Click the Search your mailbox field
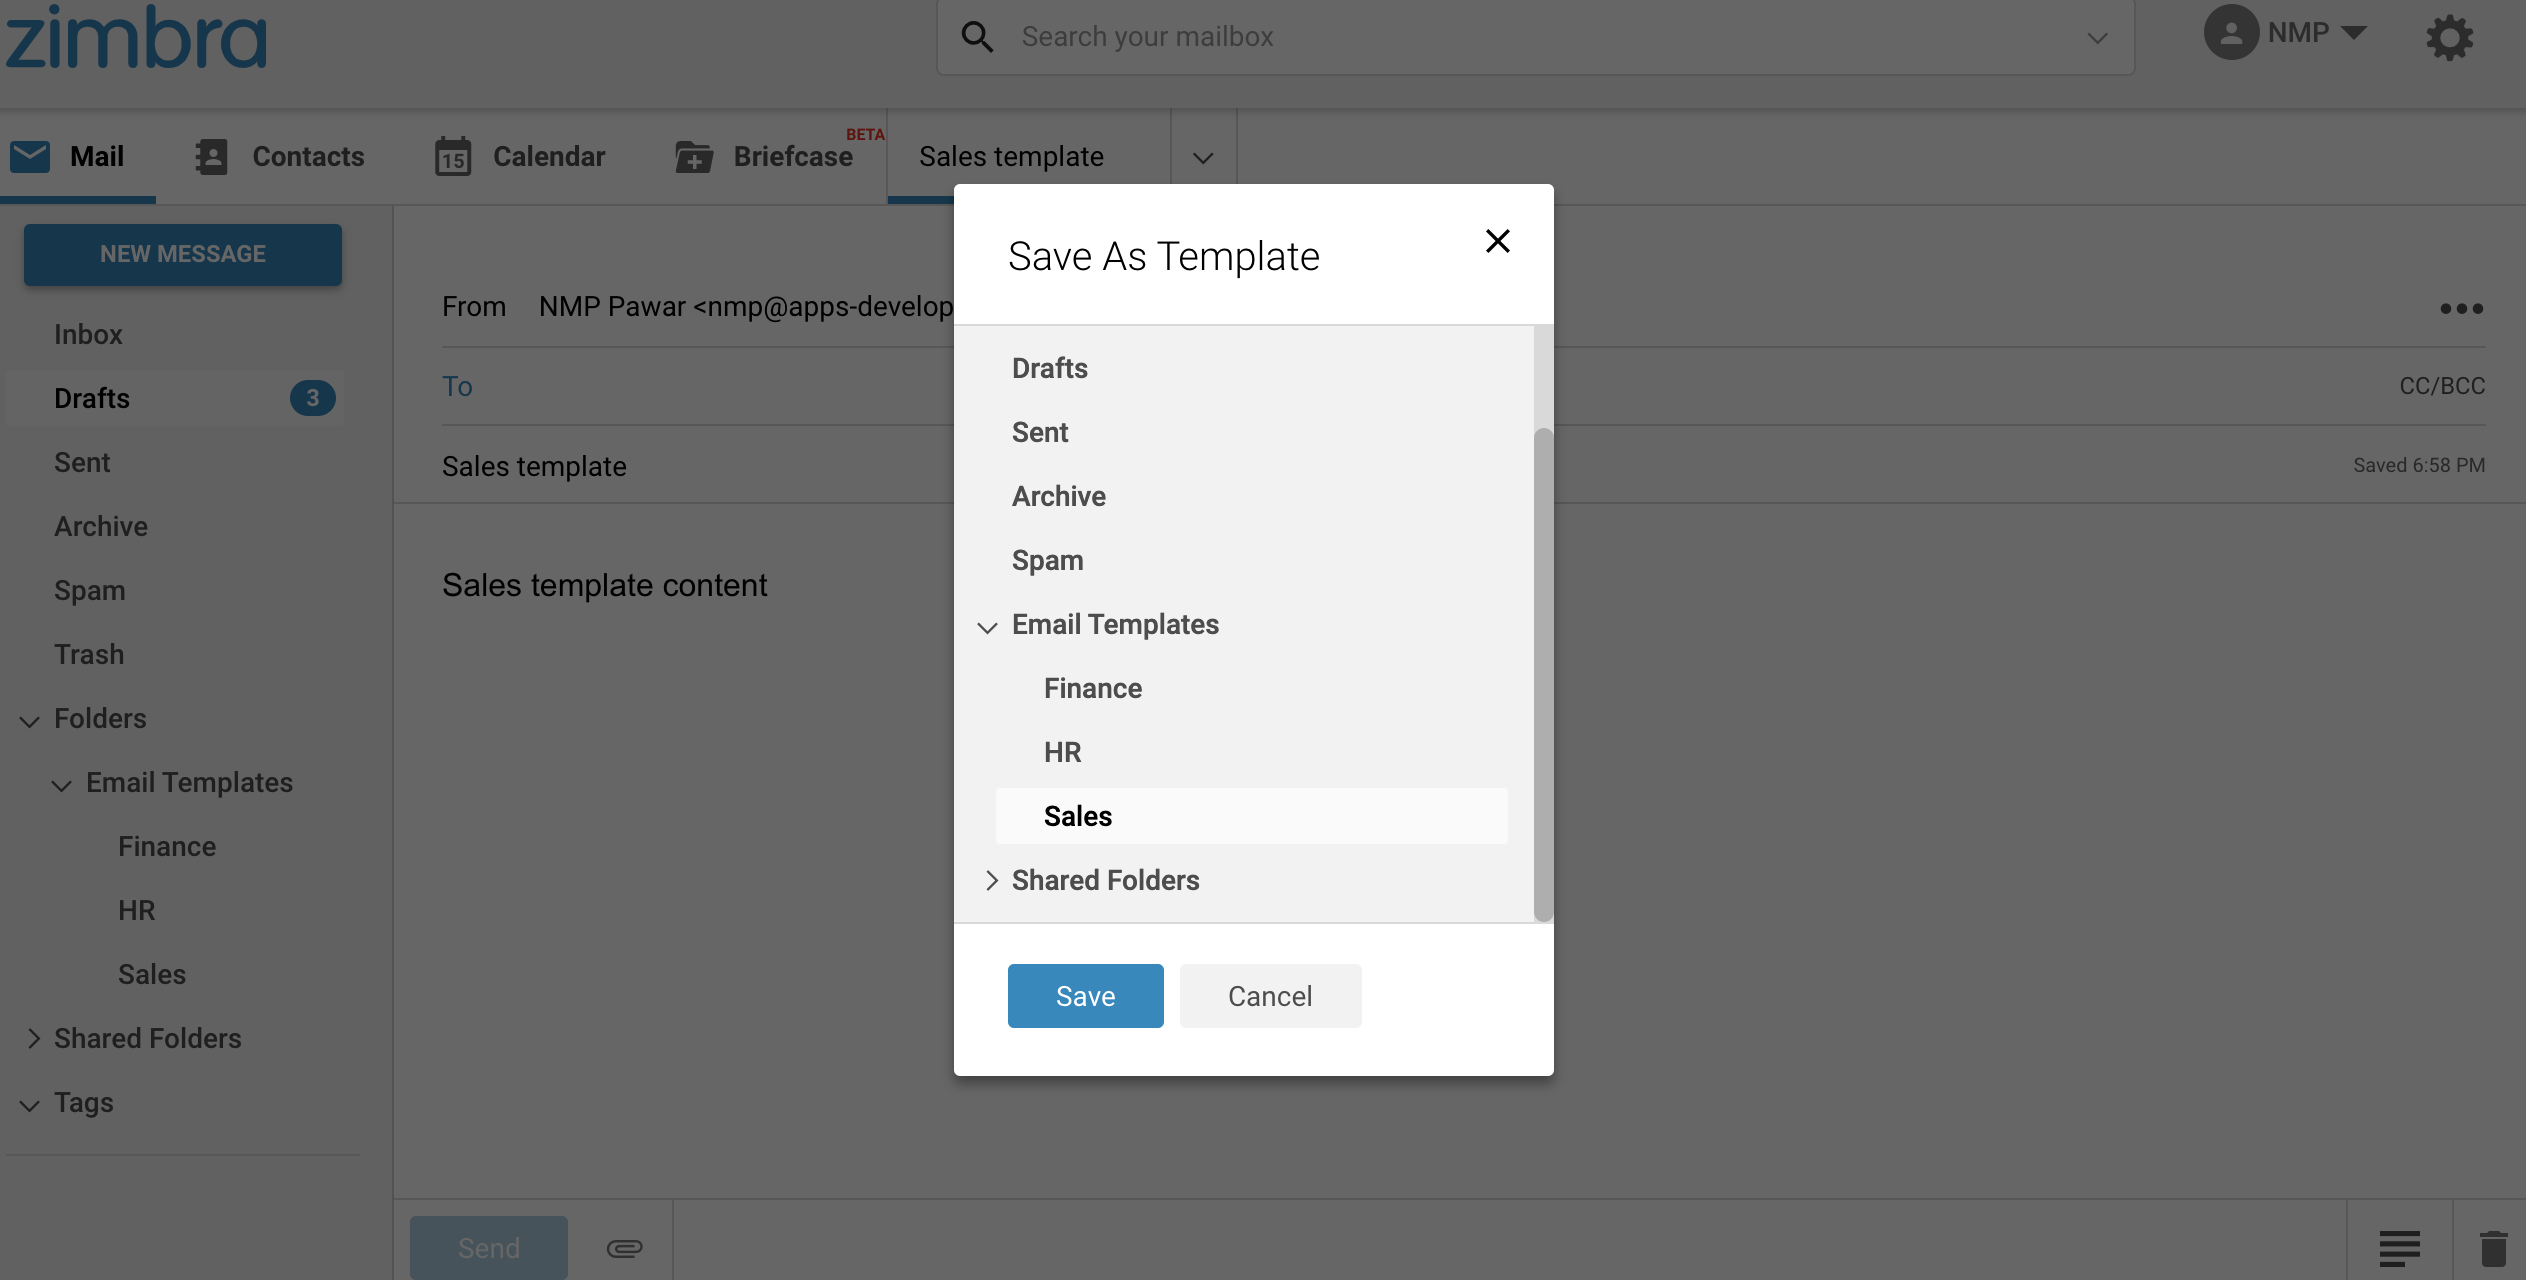2526x1280 pixels. [1500, 37]
